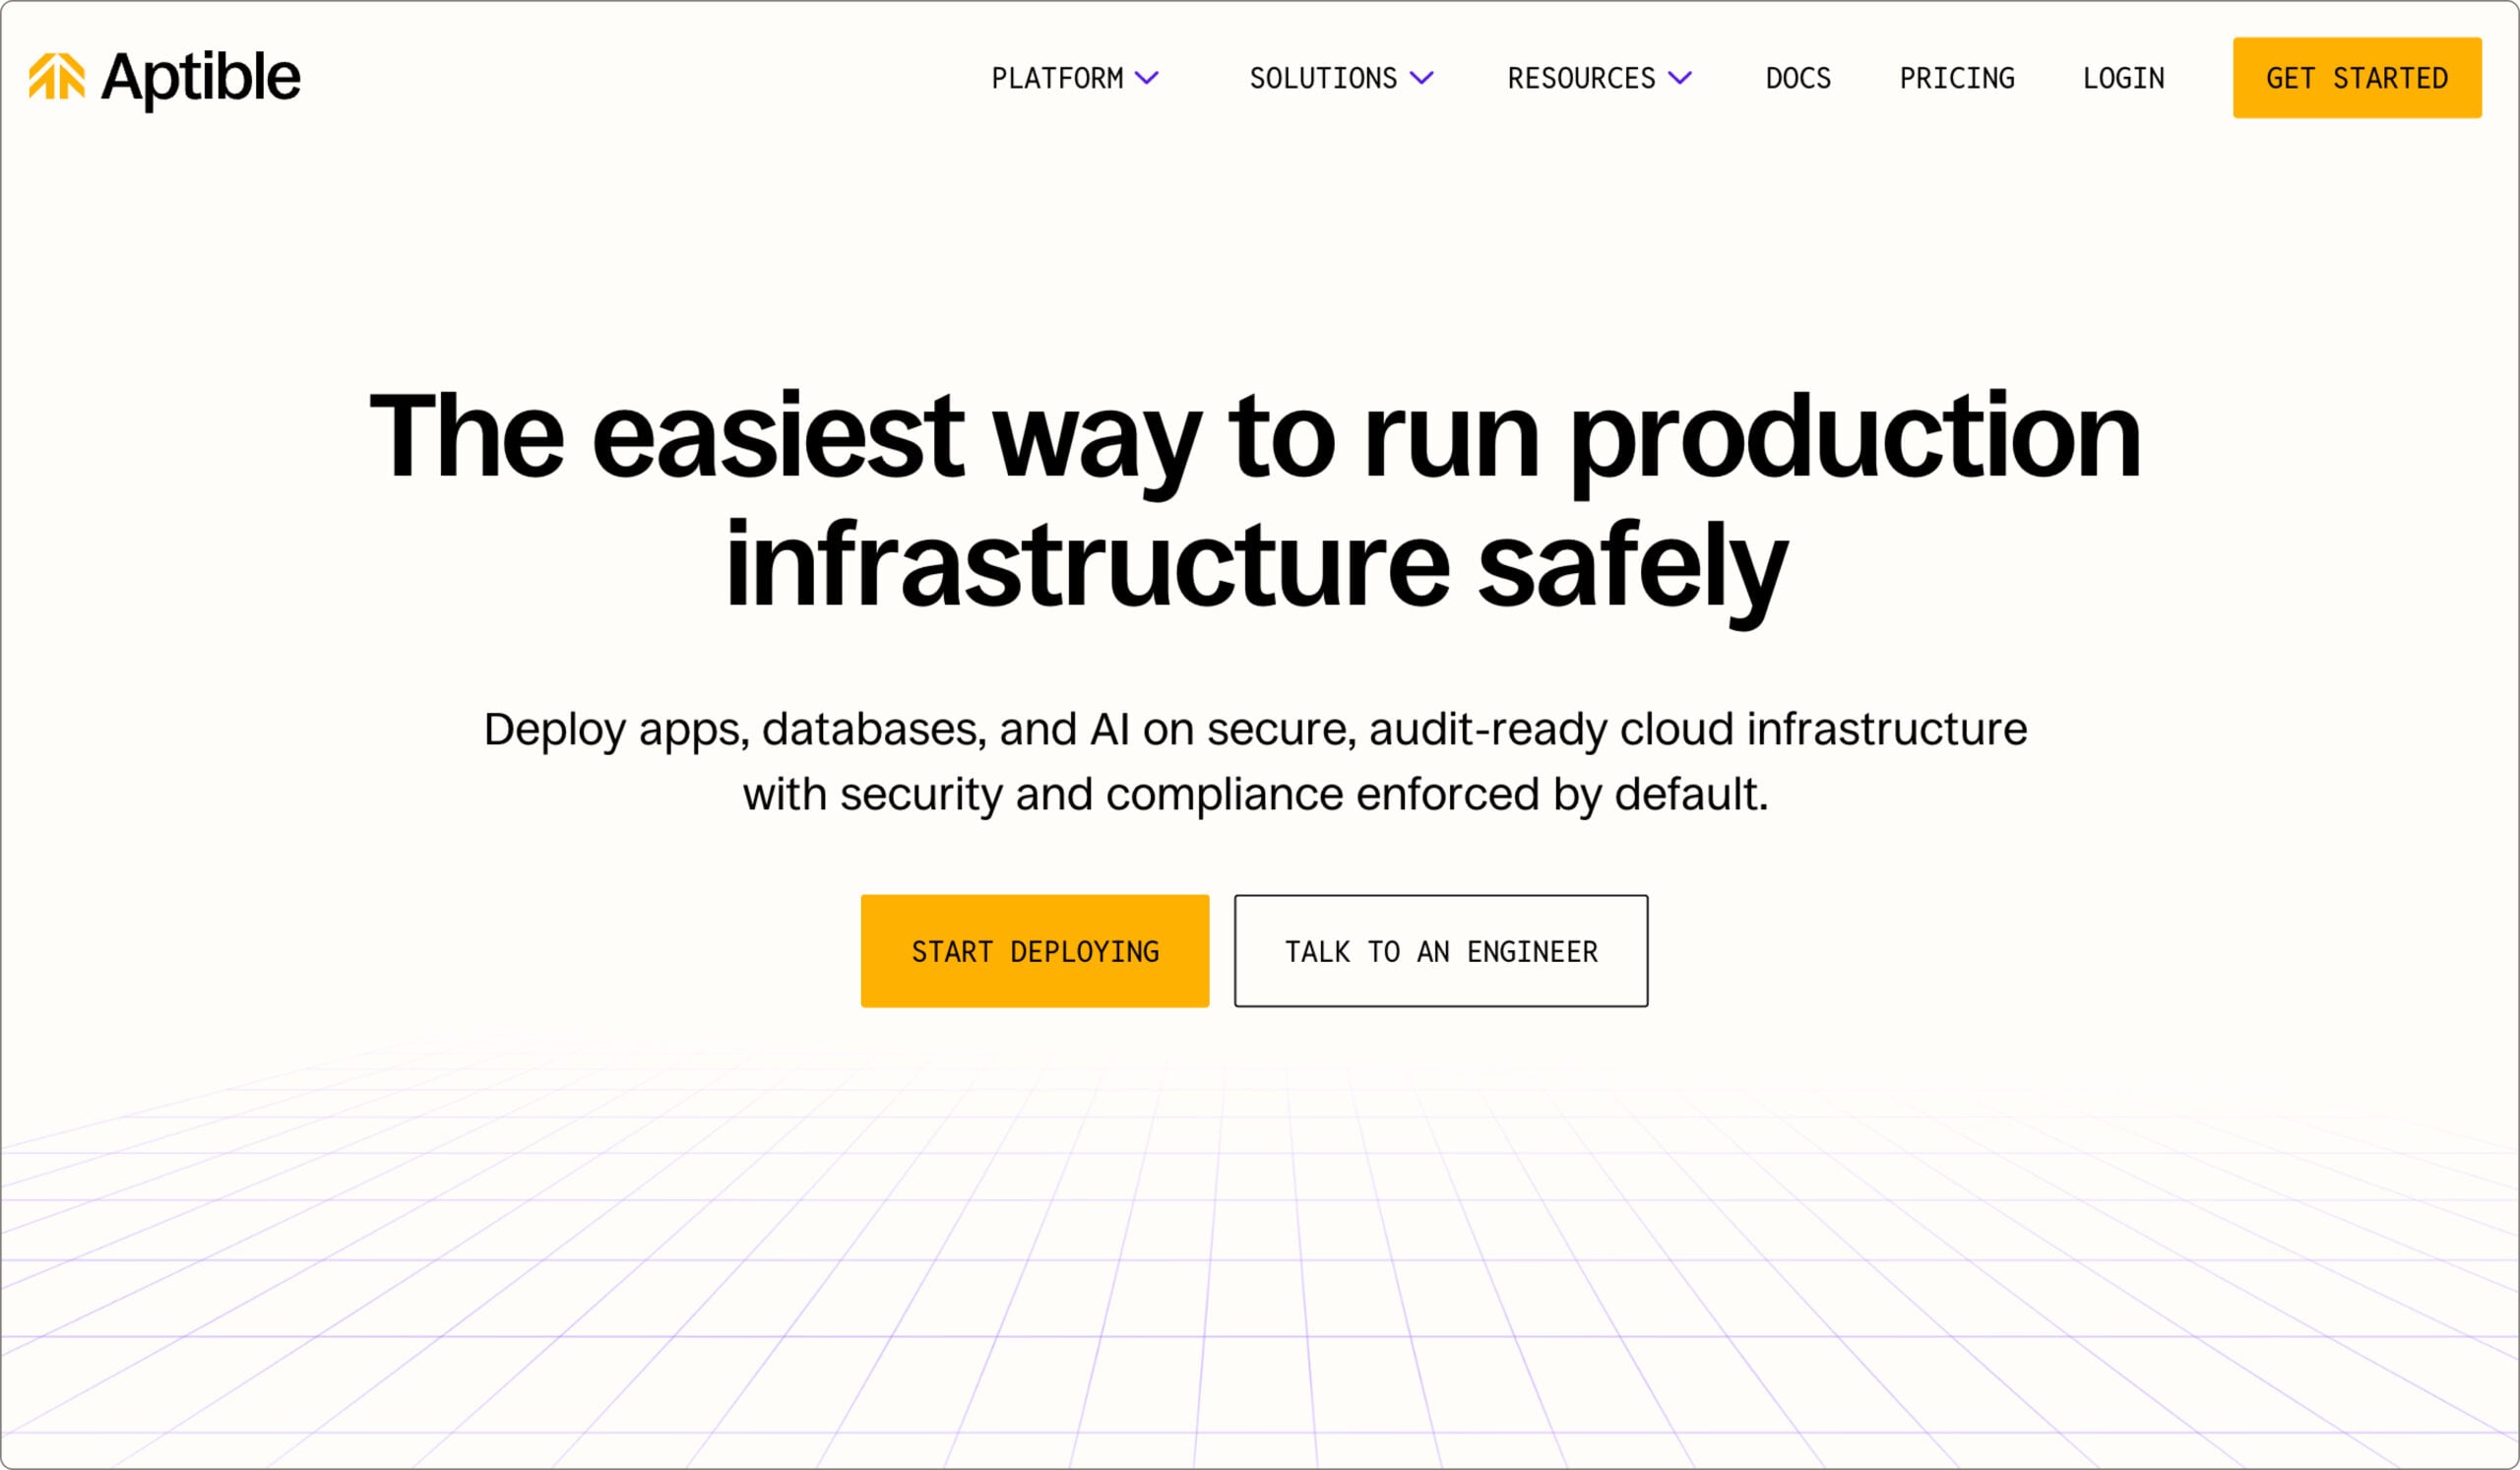Expand the chevron next to Resources
This screenshot has width=2520, height=1470.
(x=1680, y=78)
